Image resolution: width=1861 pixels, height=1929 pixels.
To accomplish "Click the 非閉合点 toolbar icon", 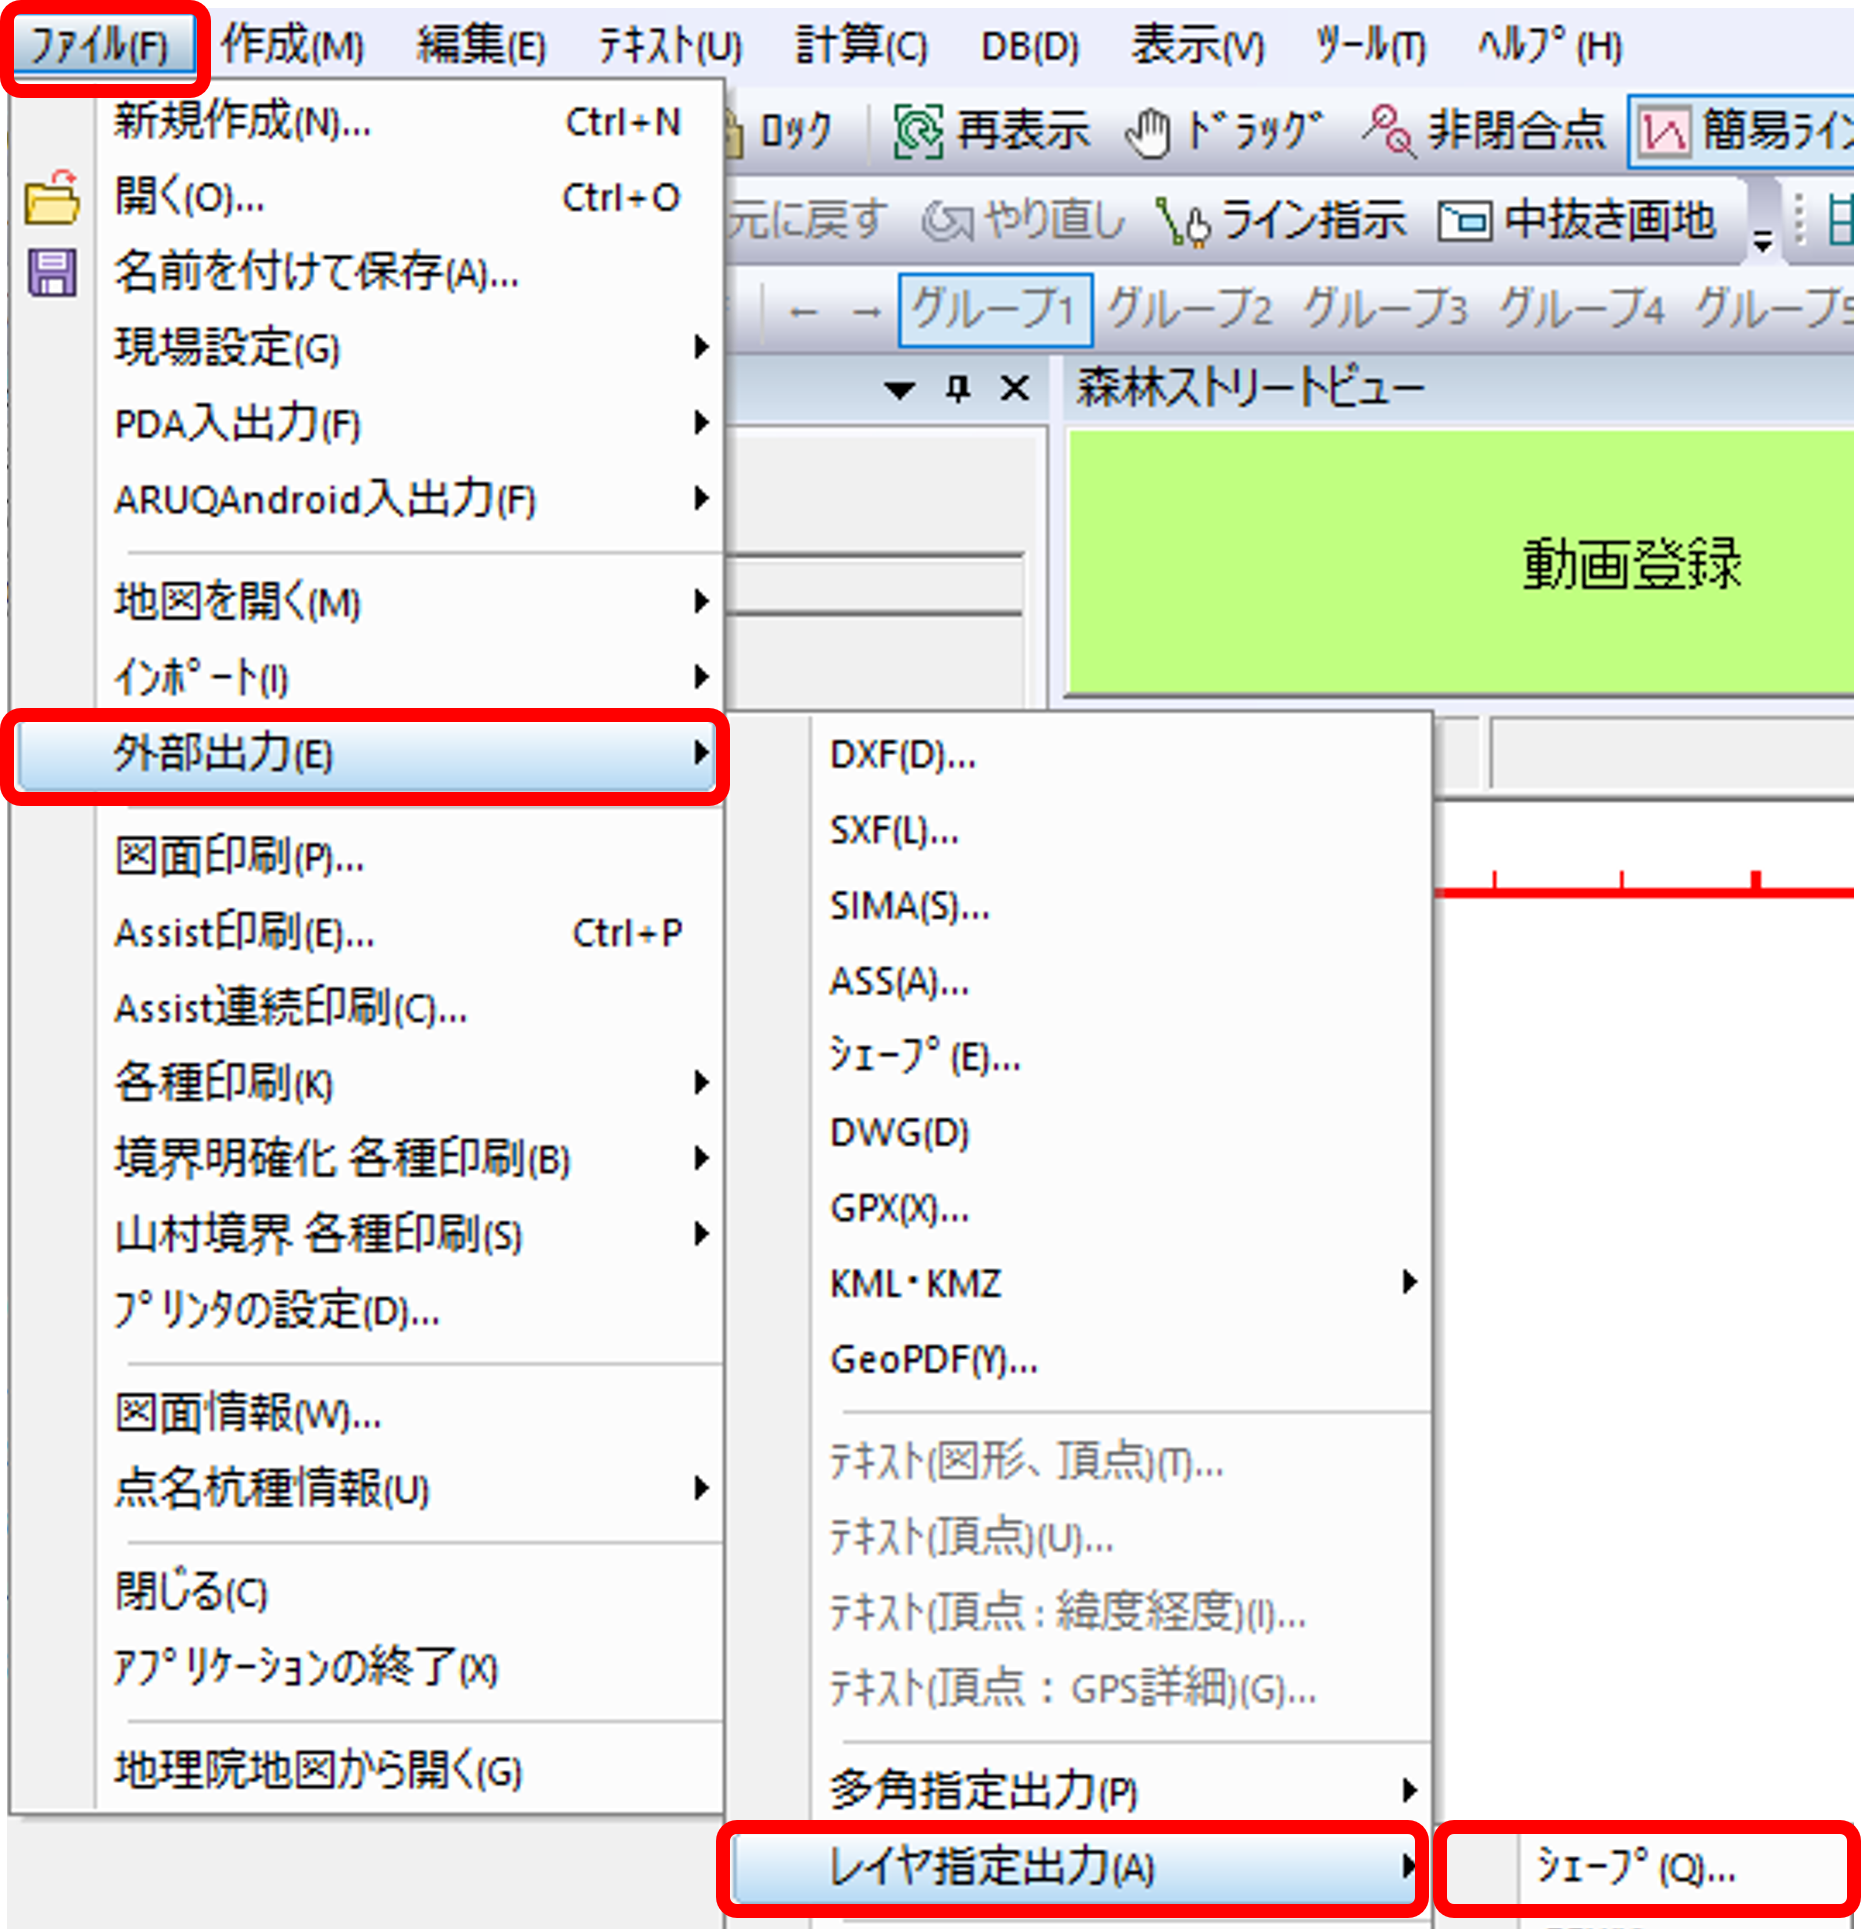I will 1389,131.
